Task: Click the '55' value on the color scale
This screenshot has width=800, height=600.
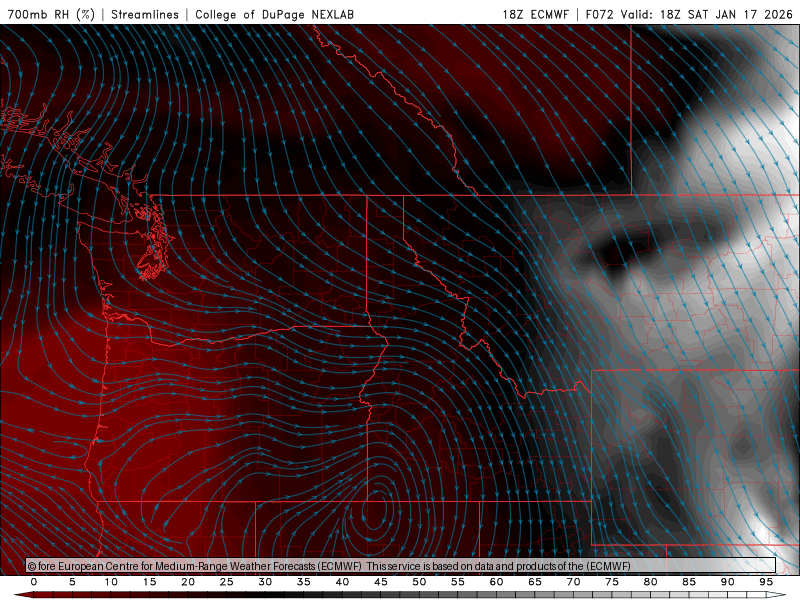Action: tap(458, 582)
